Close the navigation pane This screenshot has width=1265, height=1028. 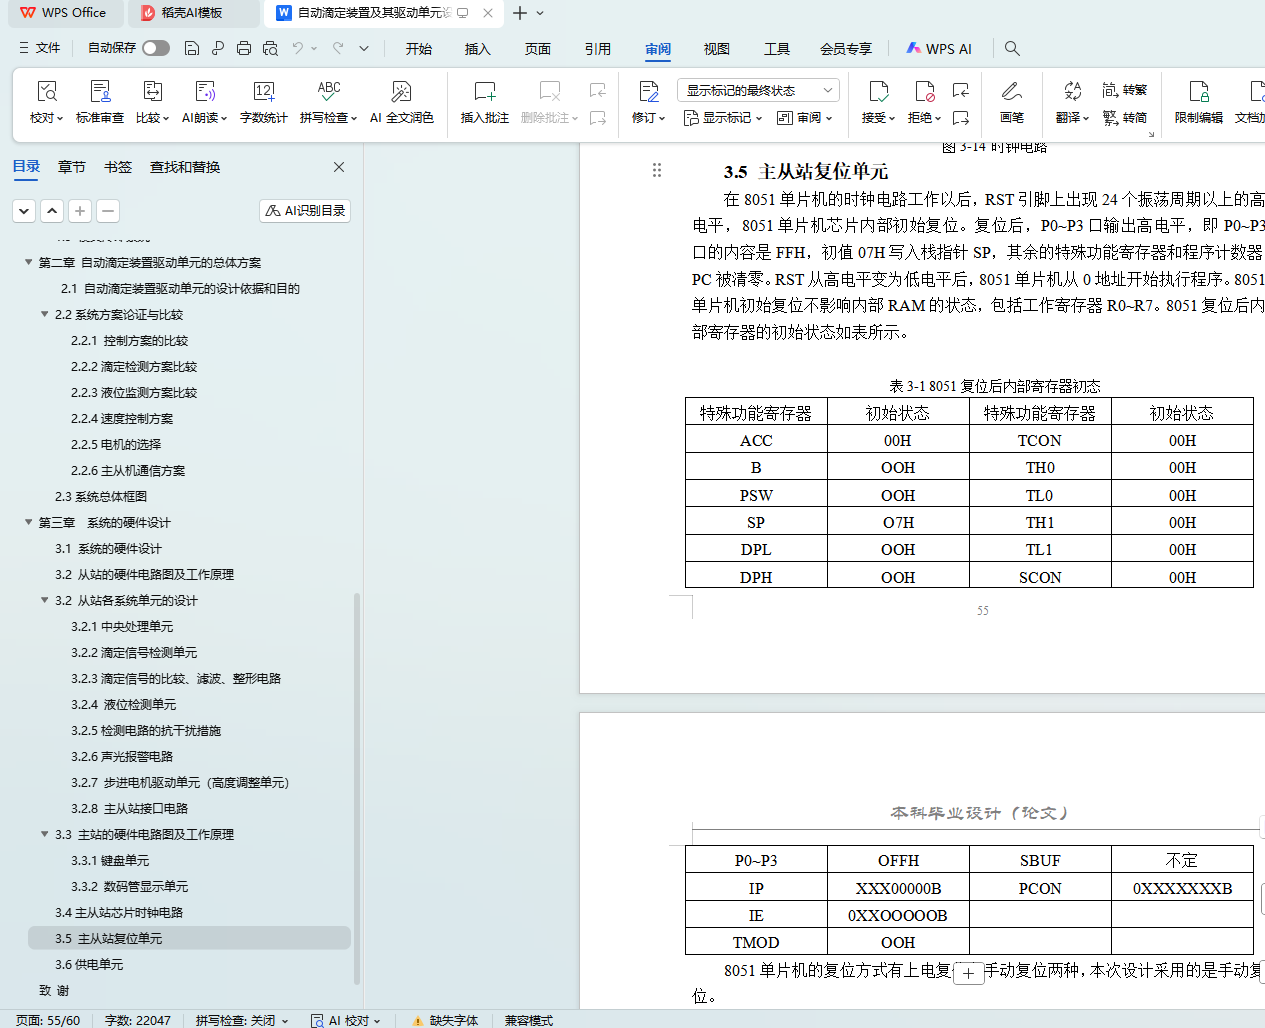point(339,167)
